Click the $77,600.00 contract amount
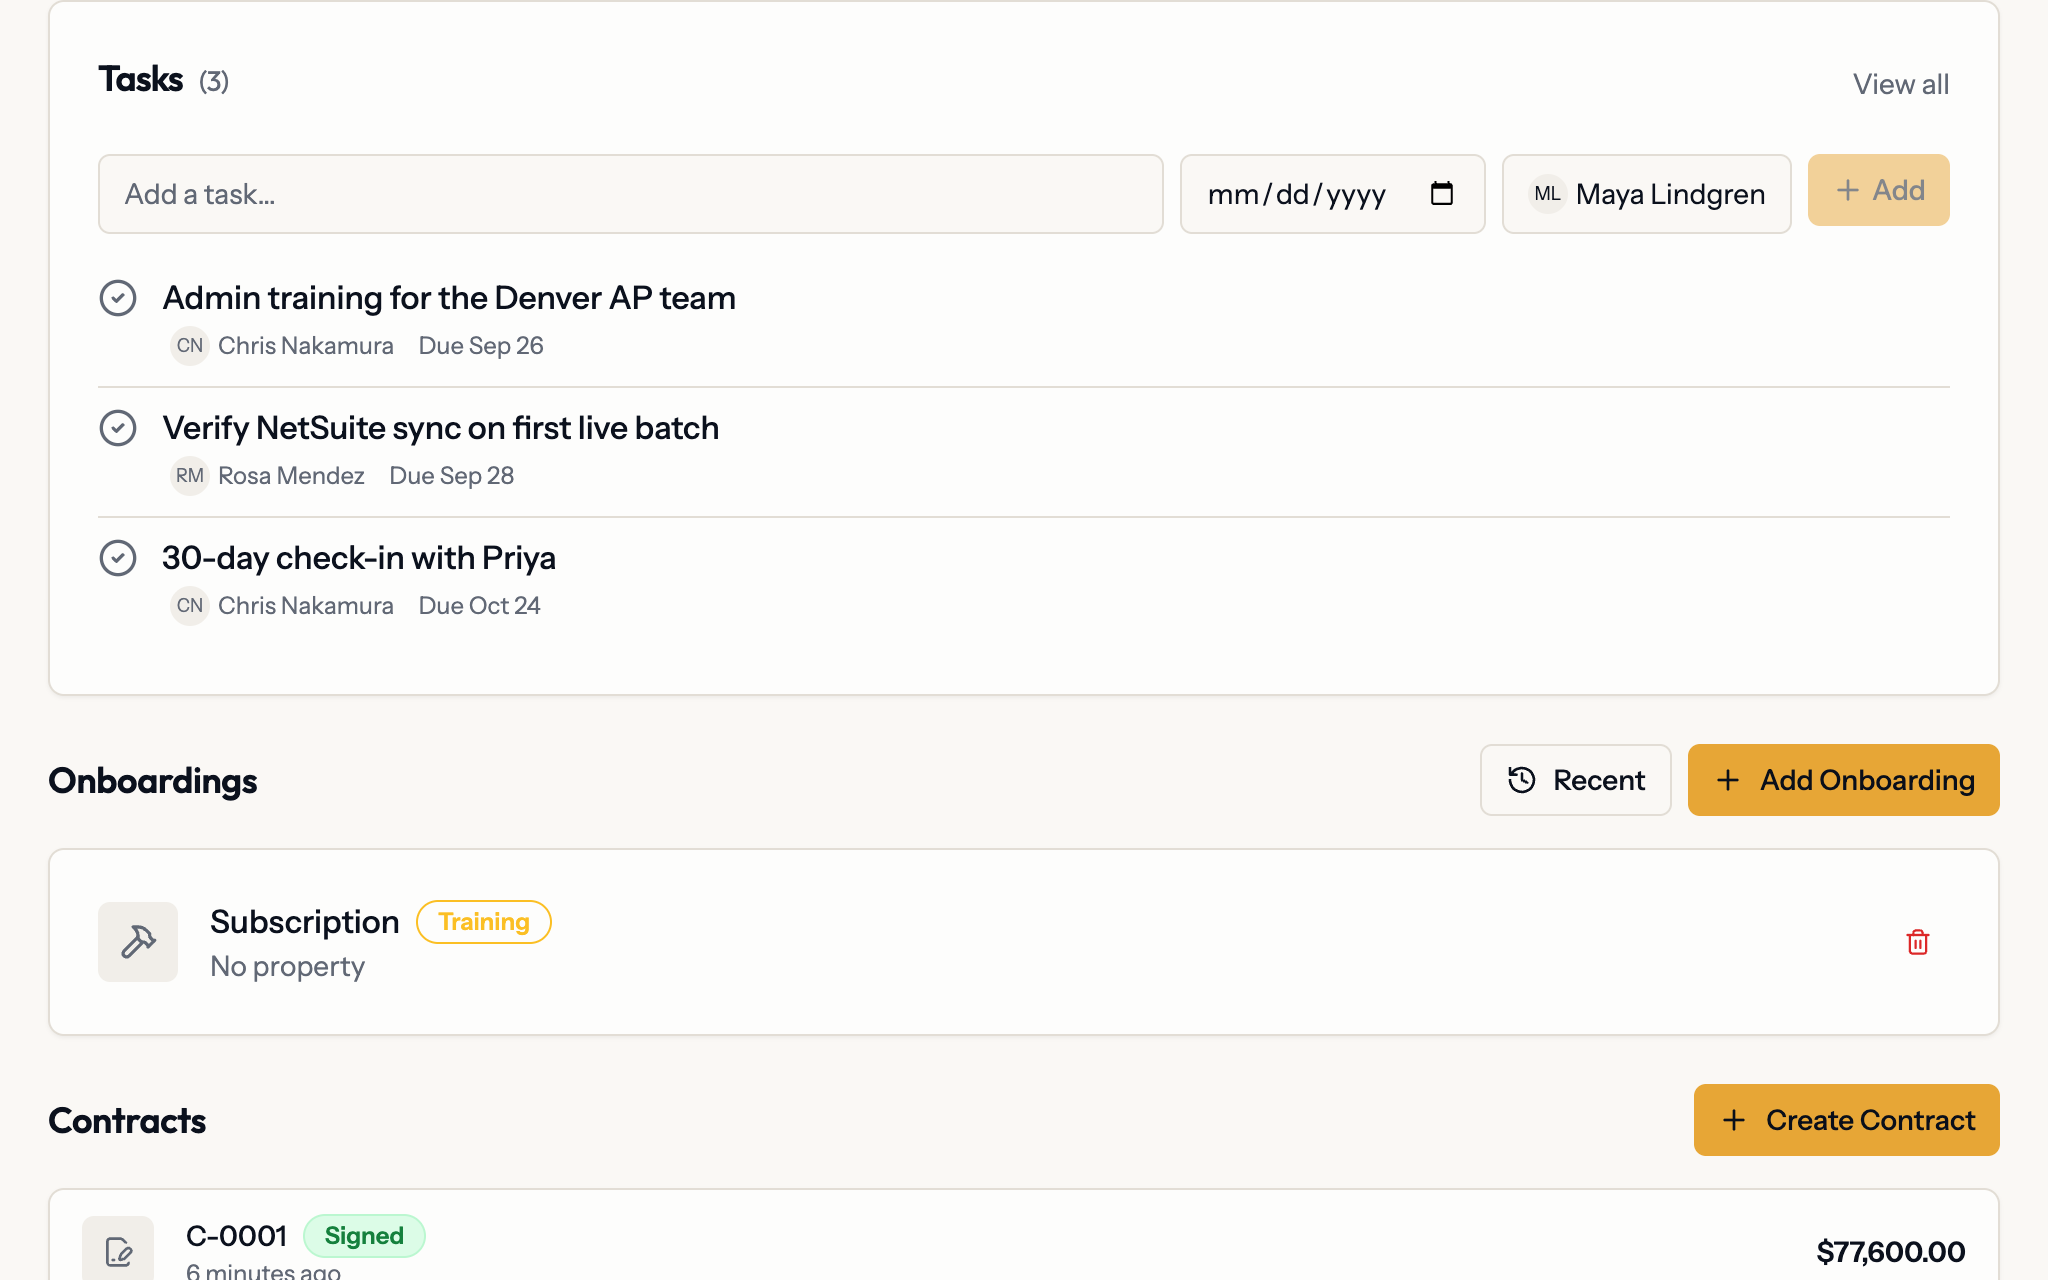The image size is (2048, 1280). coord(1890,1251)
